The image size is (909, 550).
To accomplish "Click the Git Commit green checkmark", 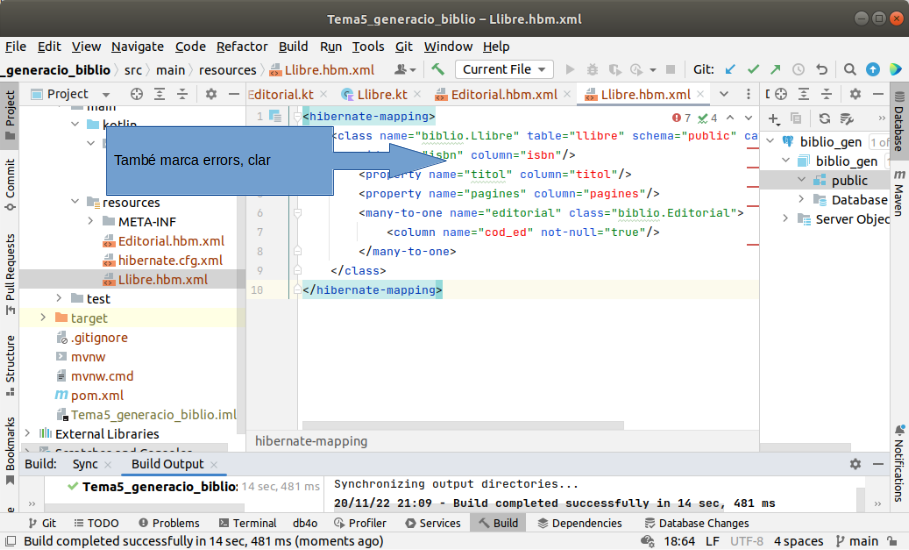I will tap(753, 70).
